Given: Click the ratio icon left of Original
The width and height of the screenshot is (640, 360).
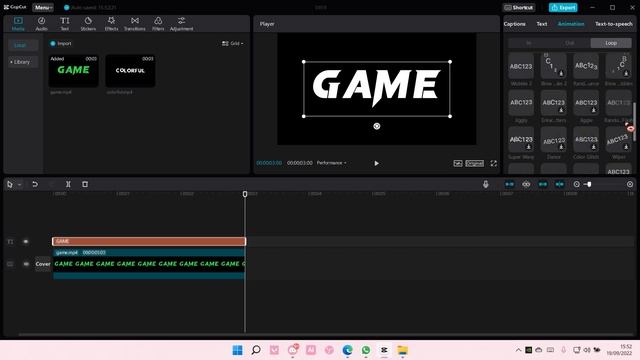Looking at the screenshot, I should (x=458, y=163).
